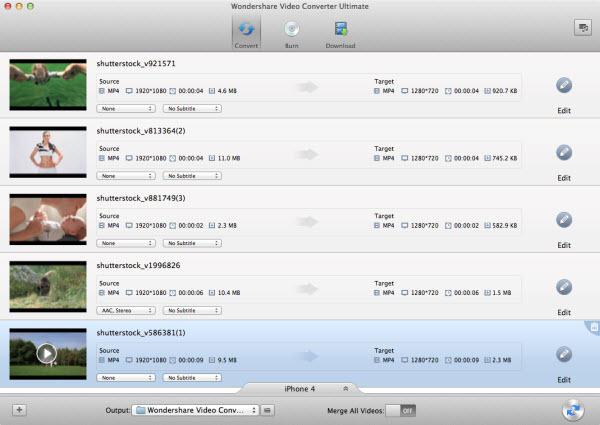
Task: Open the media browser icon at top right
Action: [x=583, y=28]
